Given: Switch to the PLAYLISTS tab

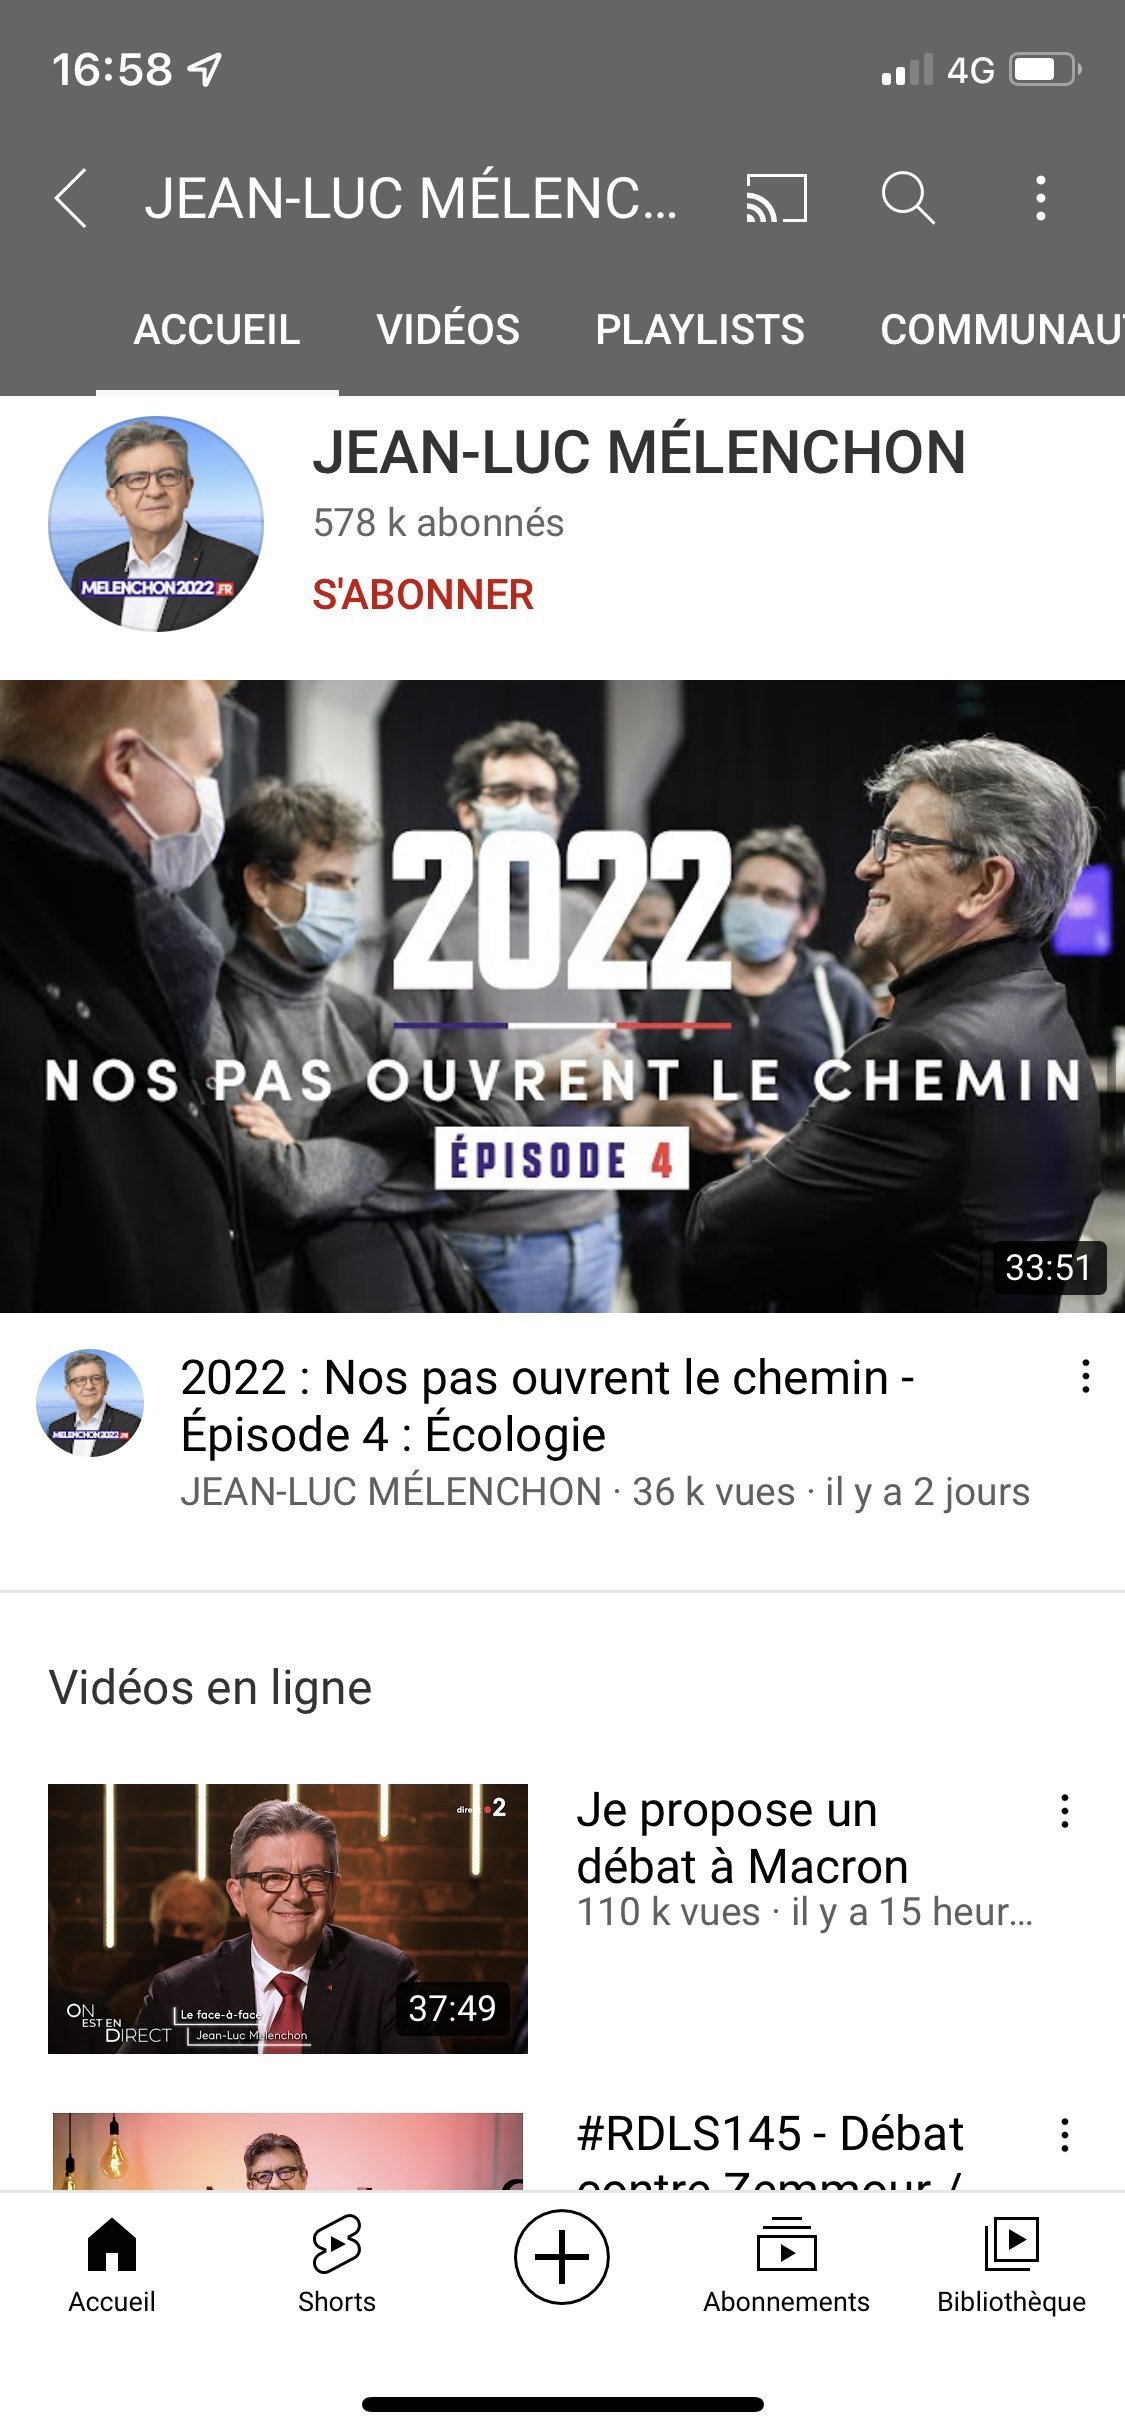Looking at the screenshot, I should pyautogui.click(x=700, y=330).
